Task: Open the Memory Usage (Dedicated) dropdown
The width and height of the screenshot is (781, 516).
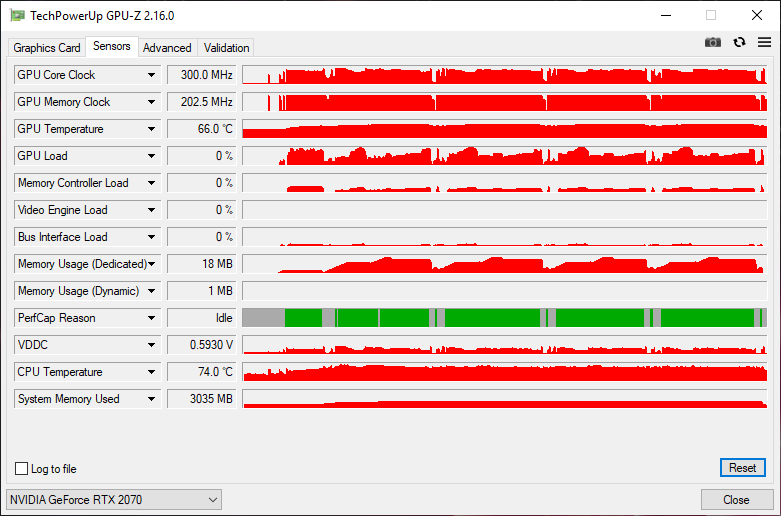Action: [x=152, y=264]
